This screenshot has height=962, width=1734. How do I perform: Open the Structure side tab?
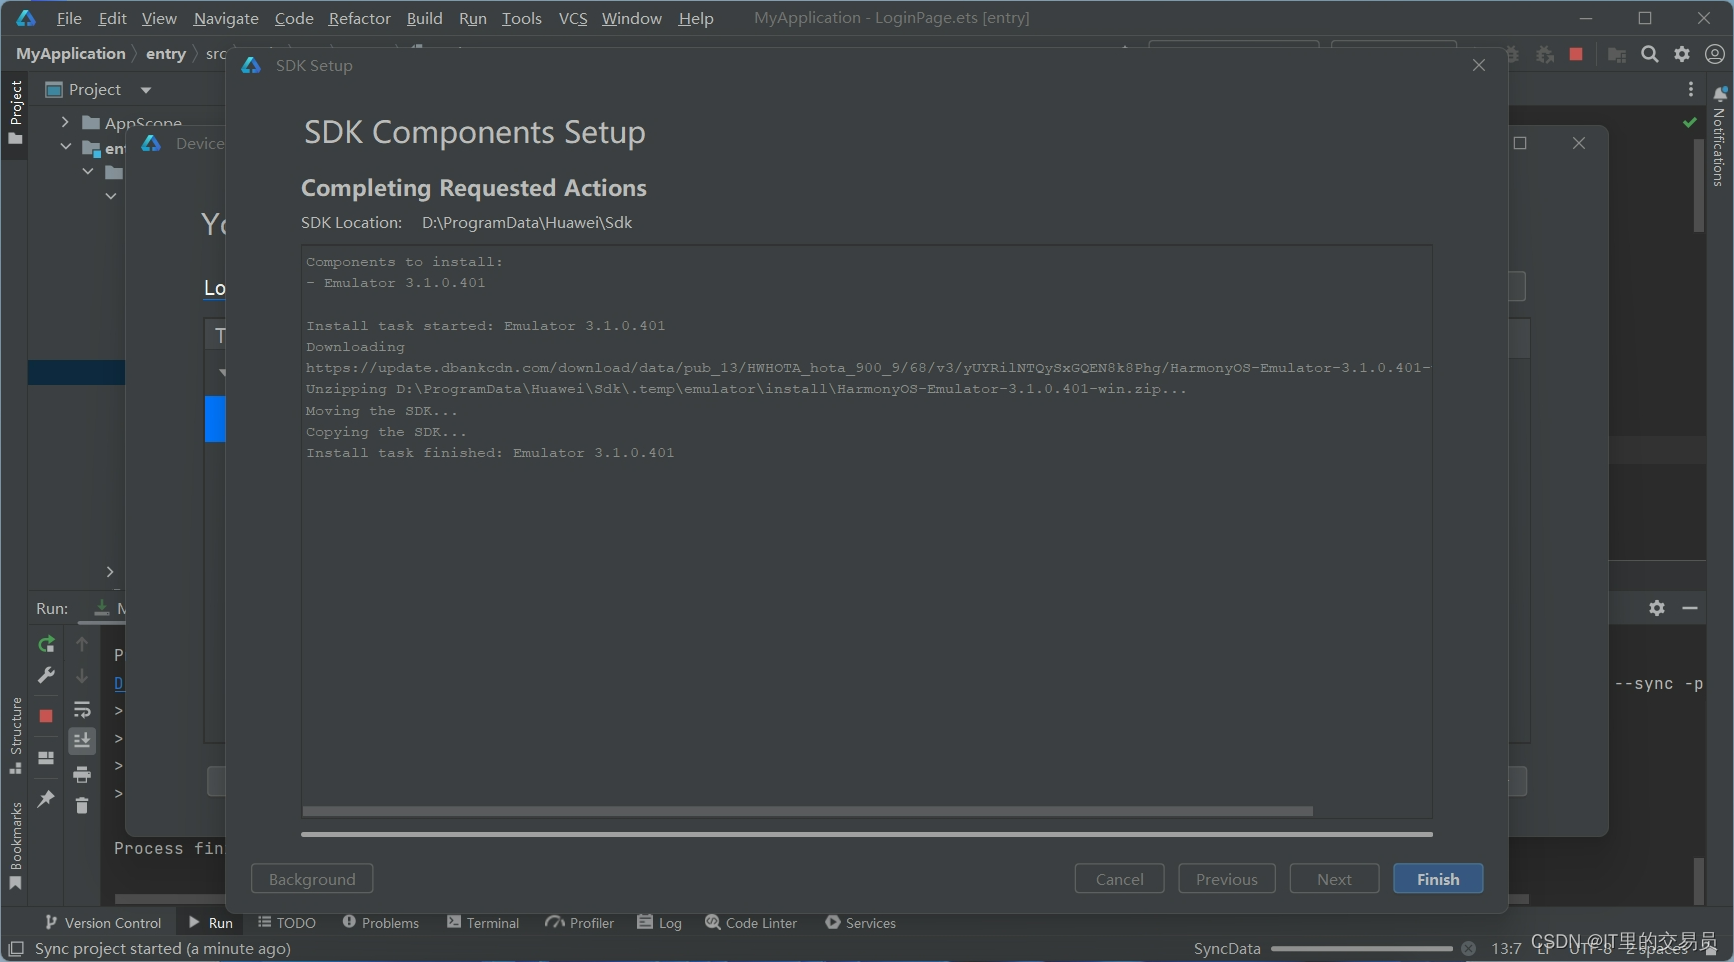tap(15, 735)
